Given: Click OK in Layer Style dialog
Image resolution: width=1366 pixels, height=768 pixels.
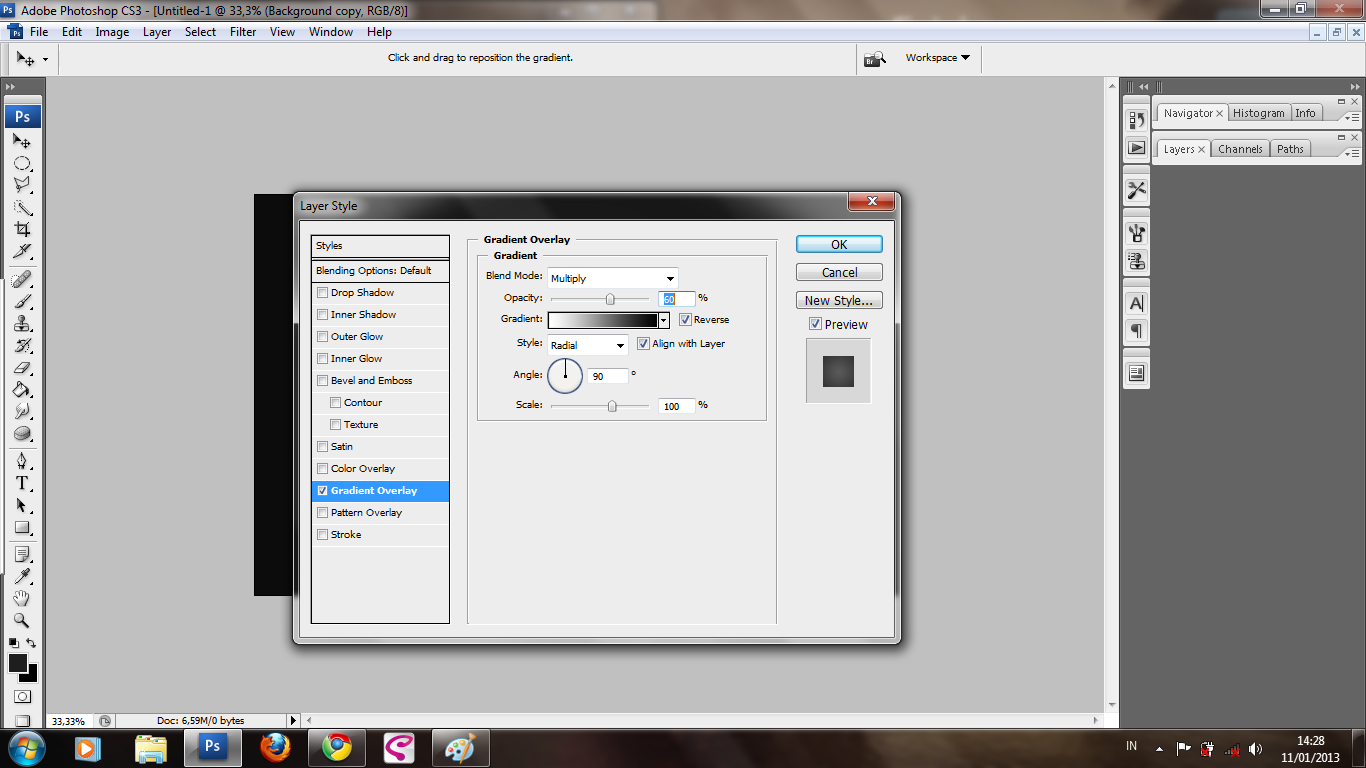Looking at the screenshot, I should [x=839, y=244].
